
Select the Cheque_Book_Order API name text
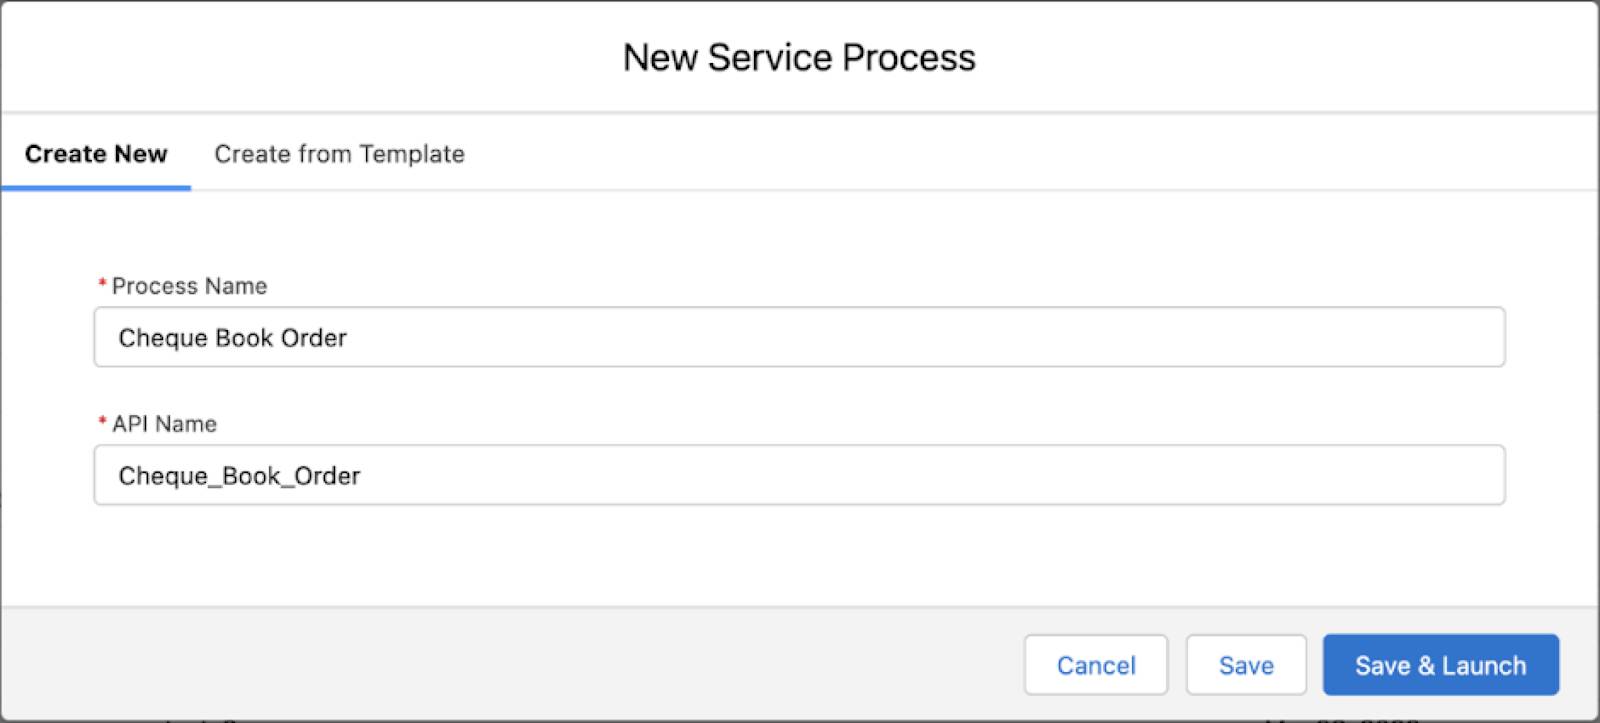238,475
